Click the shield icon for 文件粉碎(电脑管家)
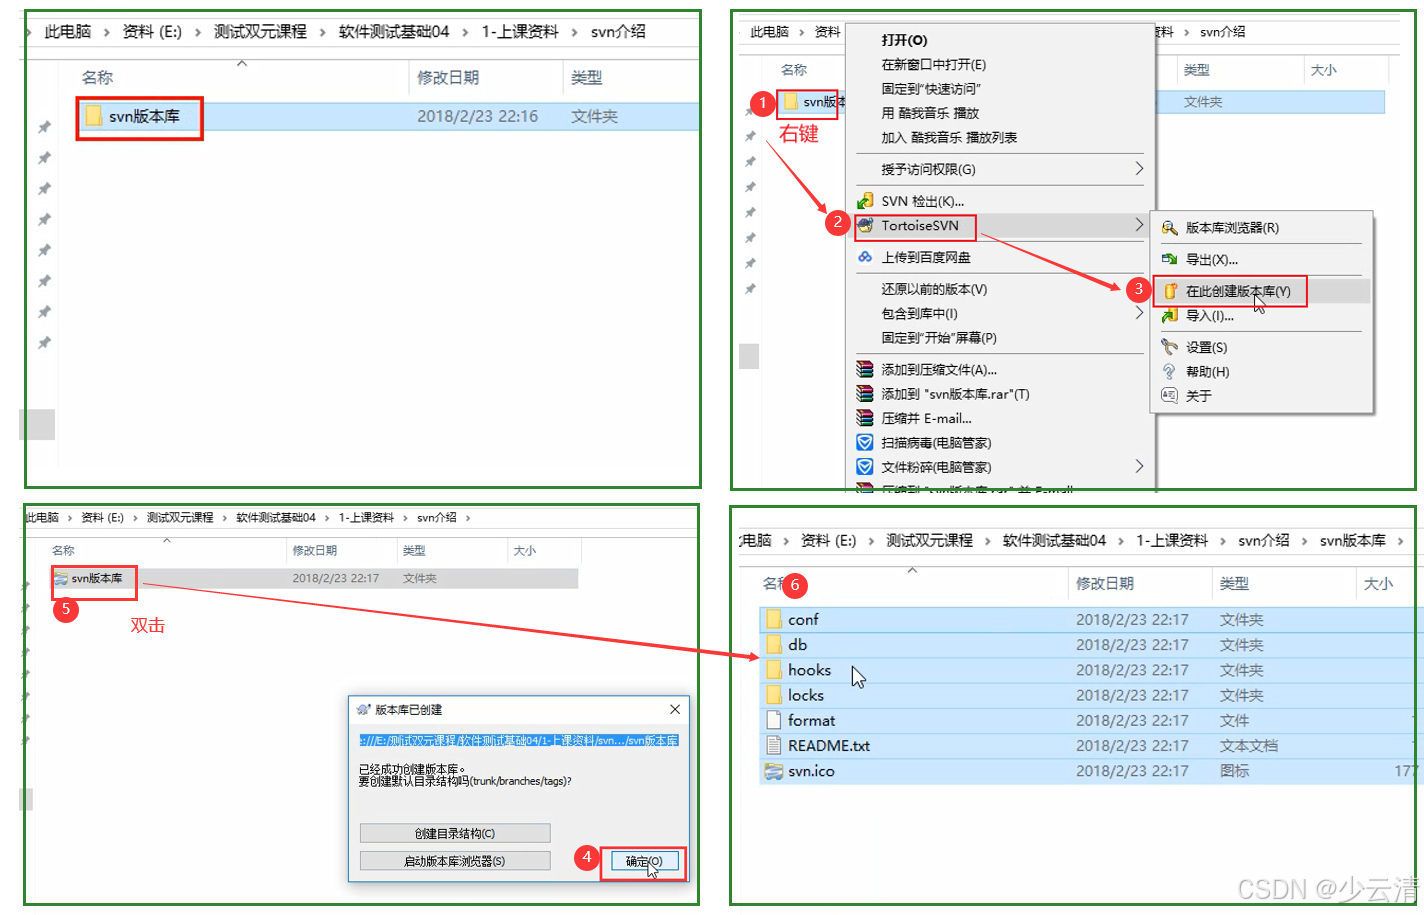 coord(865,467)
